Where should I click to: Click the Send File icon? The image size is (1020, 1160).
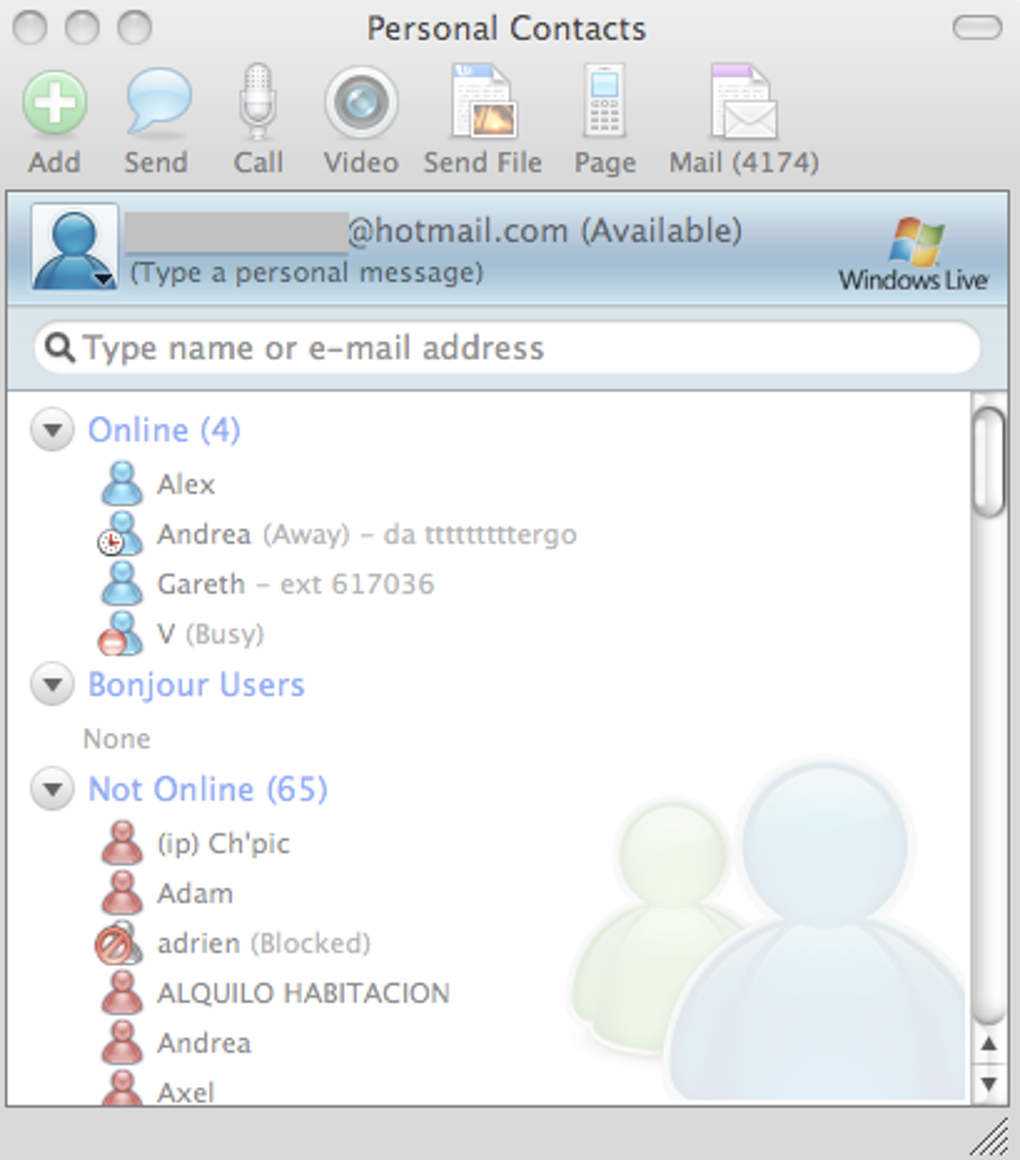click(484, 101)
